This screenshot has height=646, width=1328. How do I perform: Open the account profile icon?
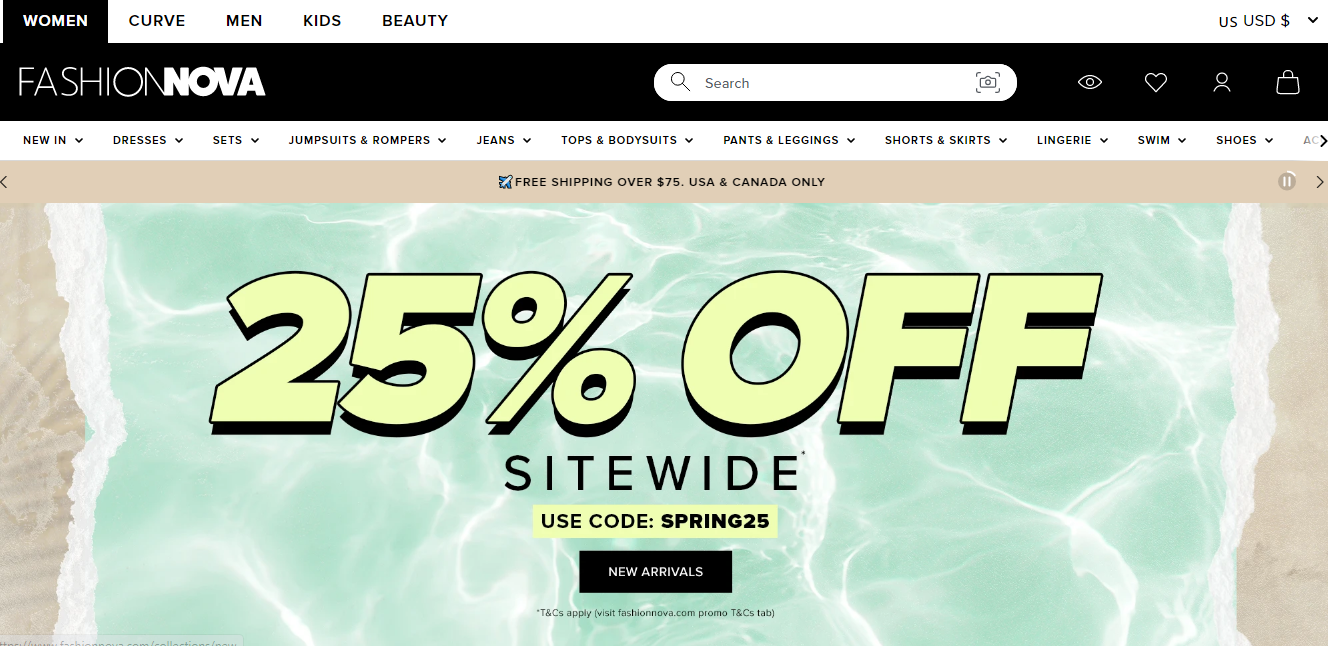(x=1222, y=83)
